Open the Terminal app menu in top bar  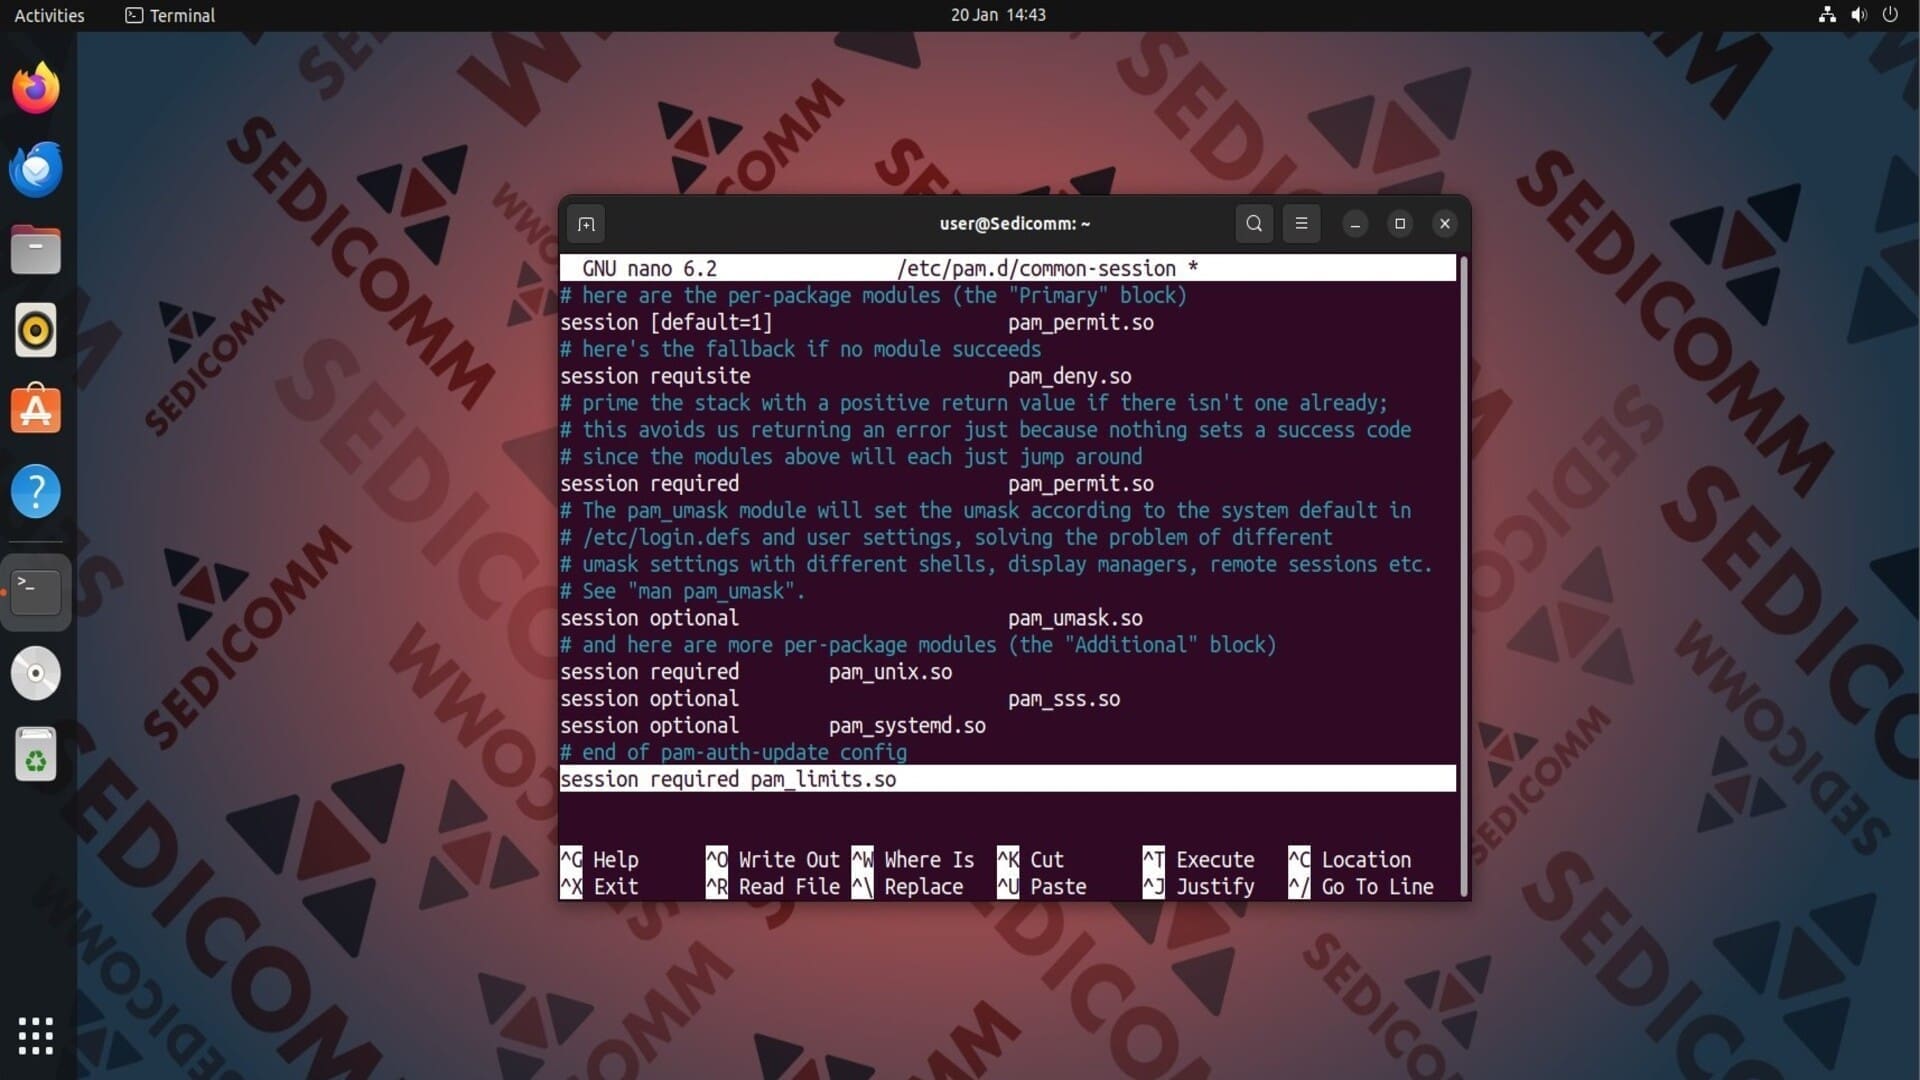[170, 15]
